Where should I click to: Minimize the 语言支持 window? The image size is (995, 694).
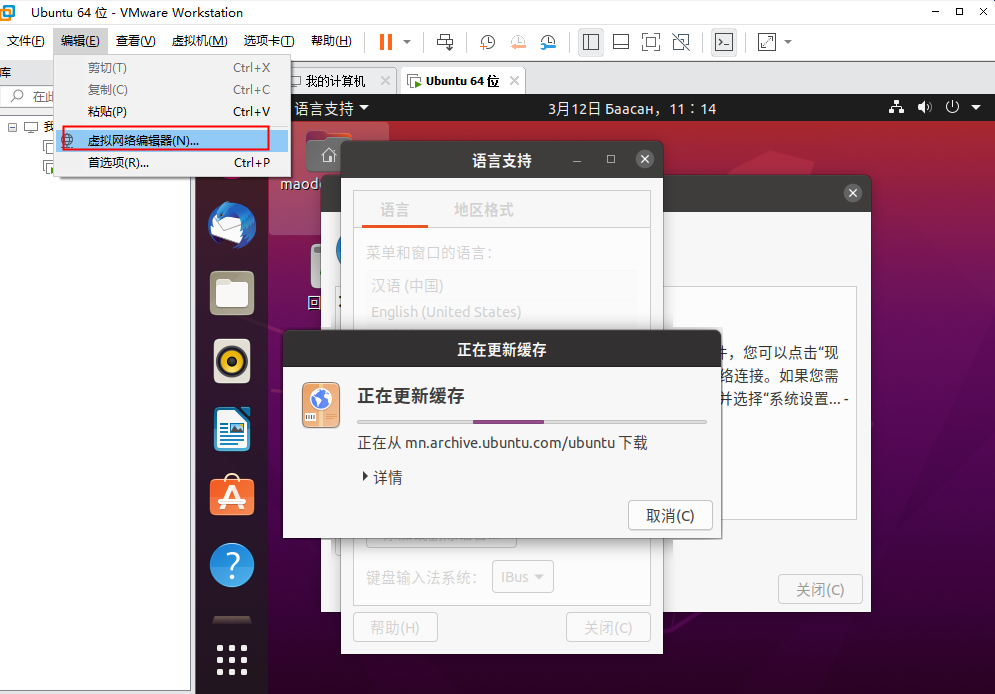pyautogui.click(x=577, y=160)
